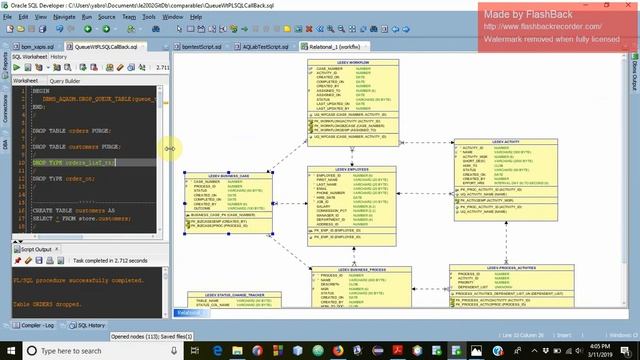The image size is (640, 360).
Task: Click the Save All icon in main toolbar
Action: click(42, 29)
